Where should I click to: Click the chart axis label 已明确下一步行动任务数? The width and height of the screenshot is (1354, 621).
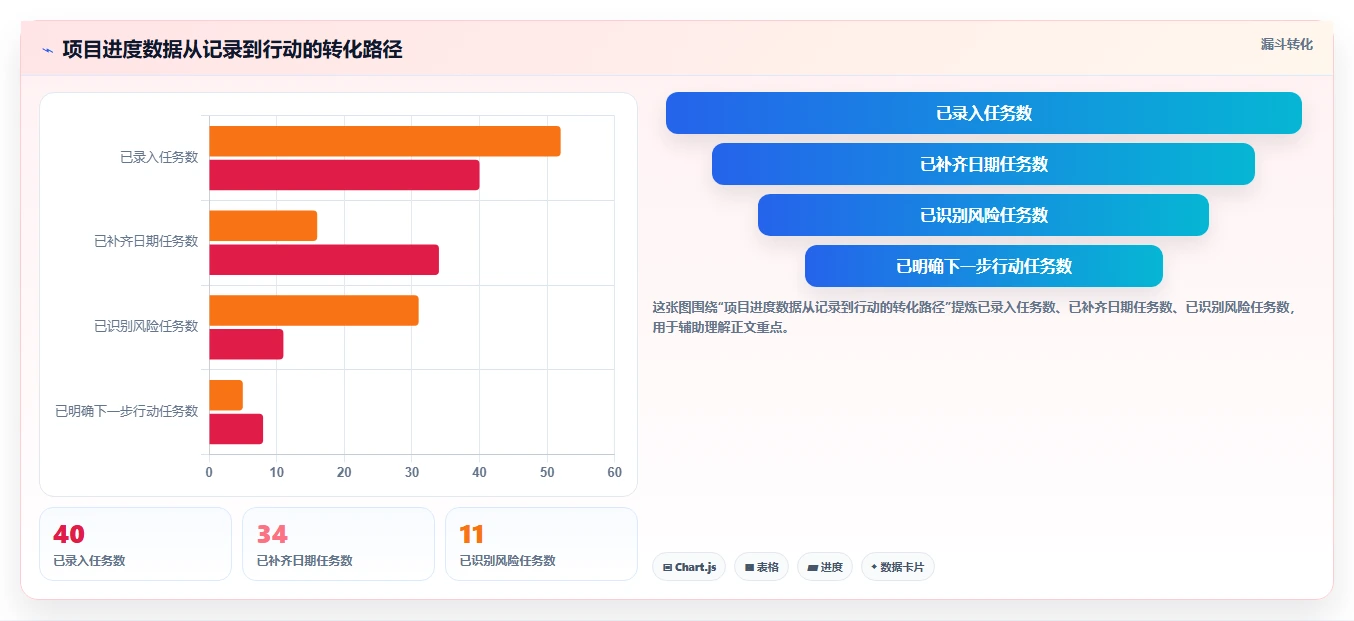pyautogui.click(x=127, y=411)
